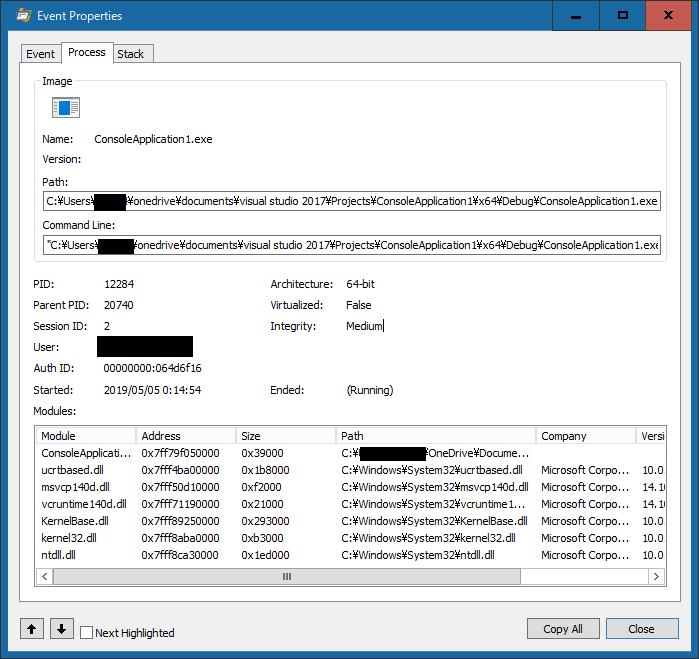The image size is (699, 659).
Task: Click the Size column header
Action: pos(286,436)
